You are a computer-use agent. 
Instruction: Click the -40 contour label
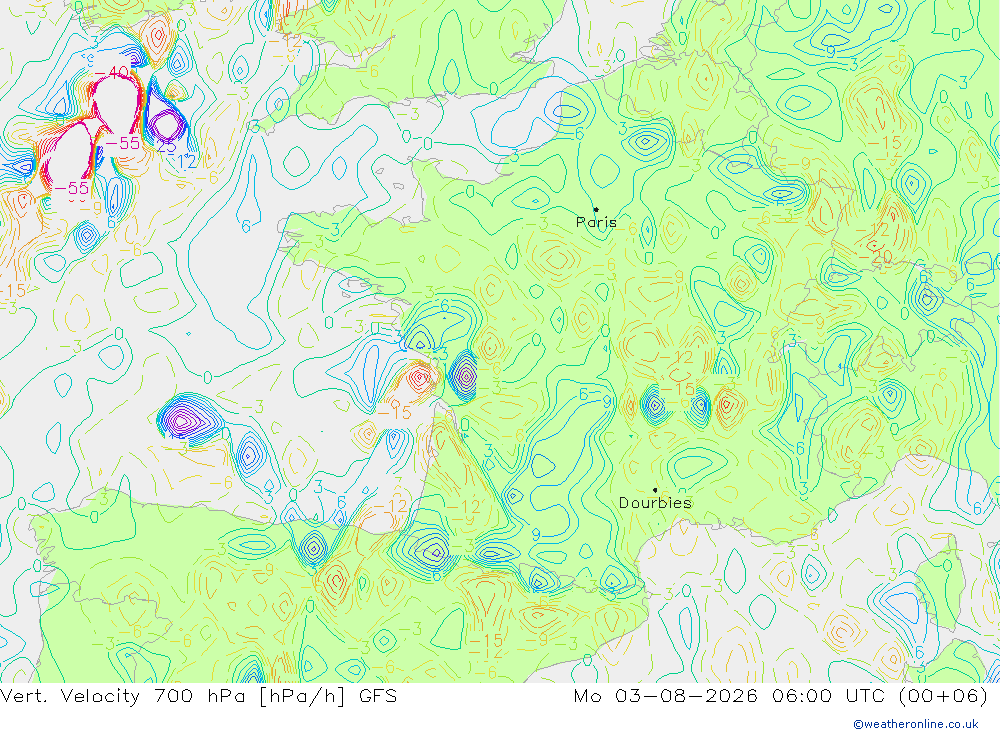click(112, 73)
